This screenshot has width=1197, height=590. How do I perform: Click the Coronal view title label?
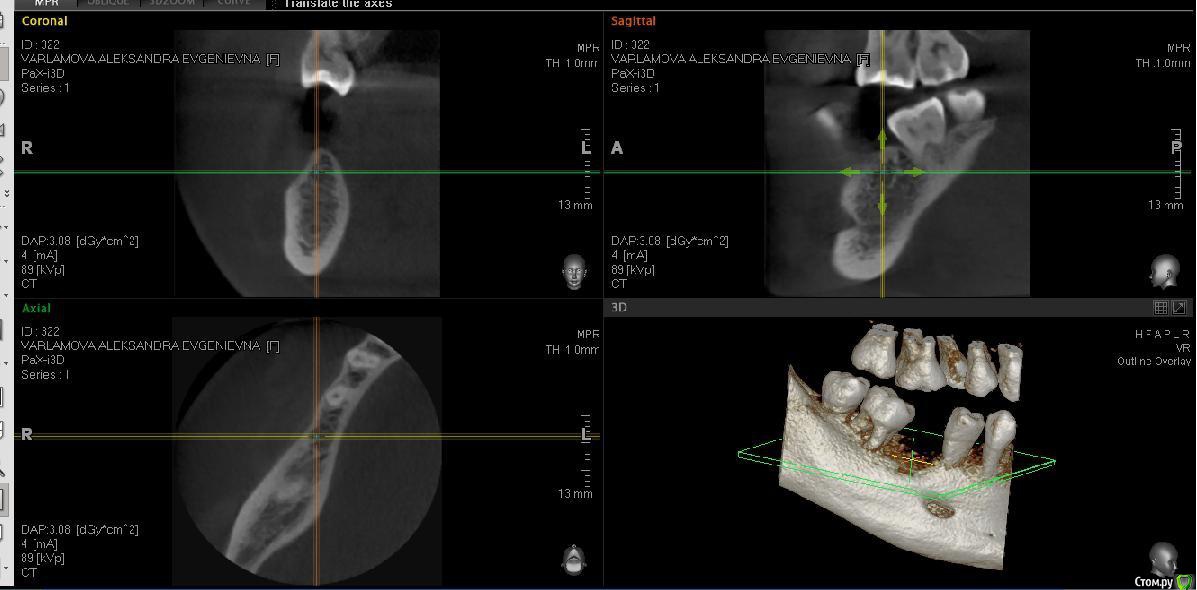click(45, 21)
